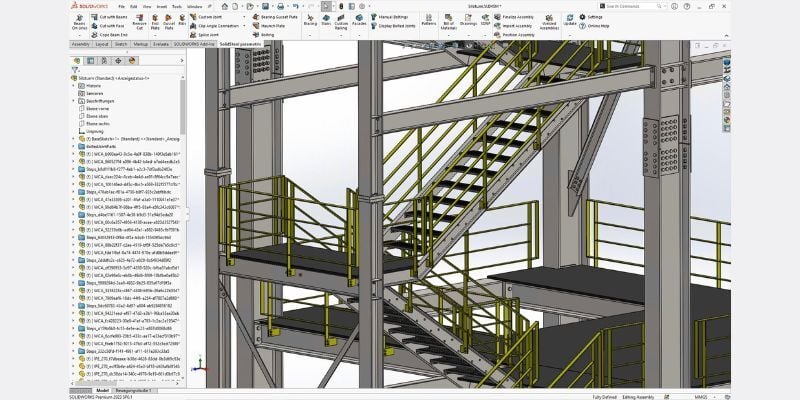Open Online Help
This screenshot has height=400, width=800.
click(x=594, y=26)
